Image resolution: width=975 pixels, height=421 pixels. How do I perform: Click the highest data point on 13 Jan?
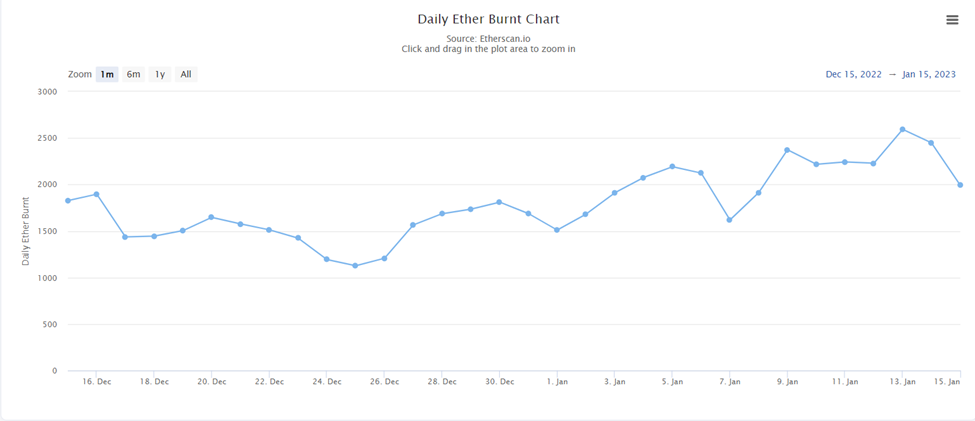point(903,129)
